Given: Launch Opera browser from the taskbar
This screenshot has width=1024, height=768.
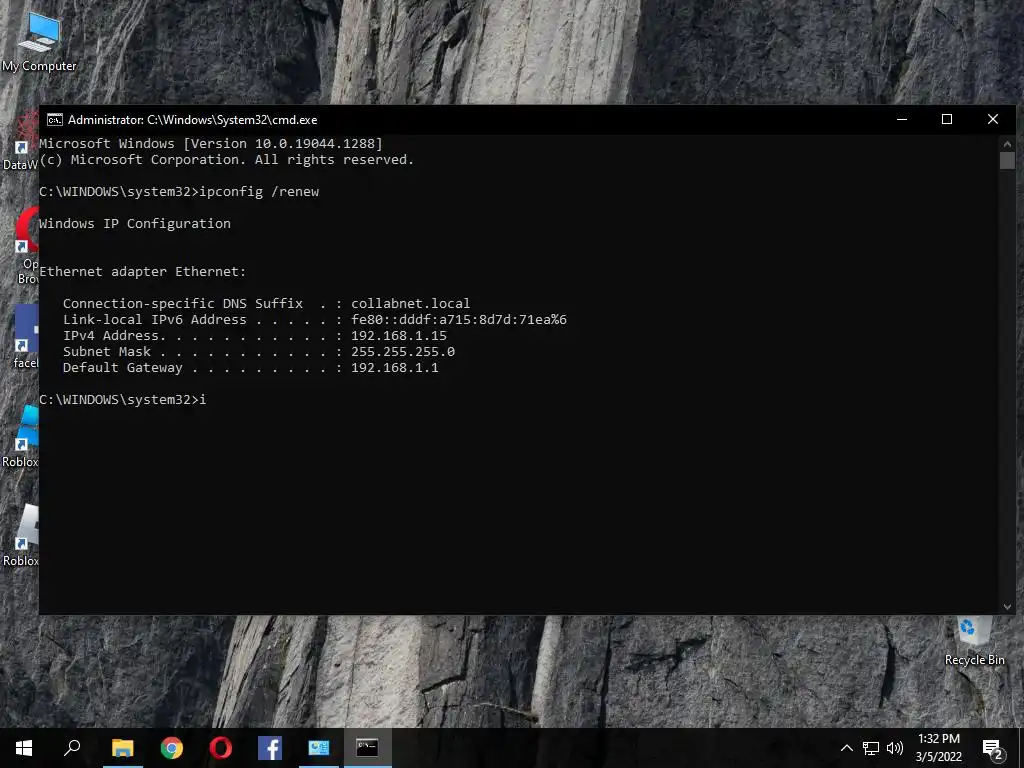Looking at the screenshot, I should pos(221,748).
